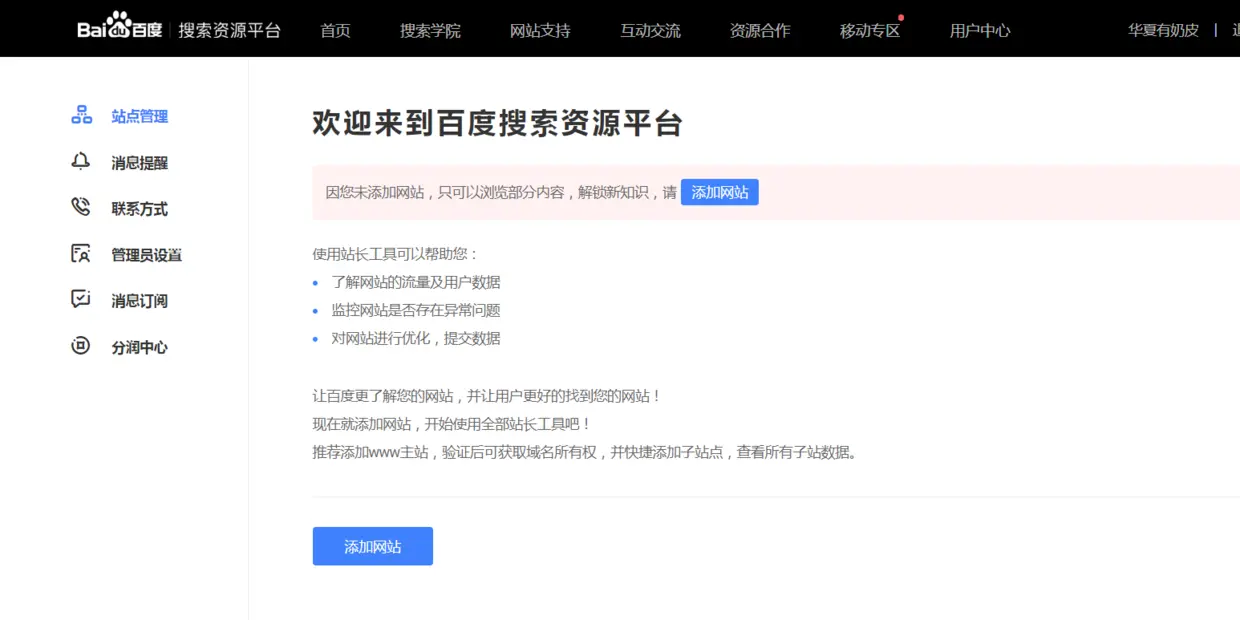Open 用户中心 top navigation item
The image size is (1240, 620).
coord(980,30)
